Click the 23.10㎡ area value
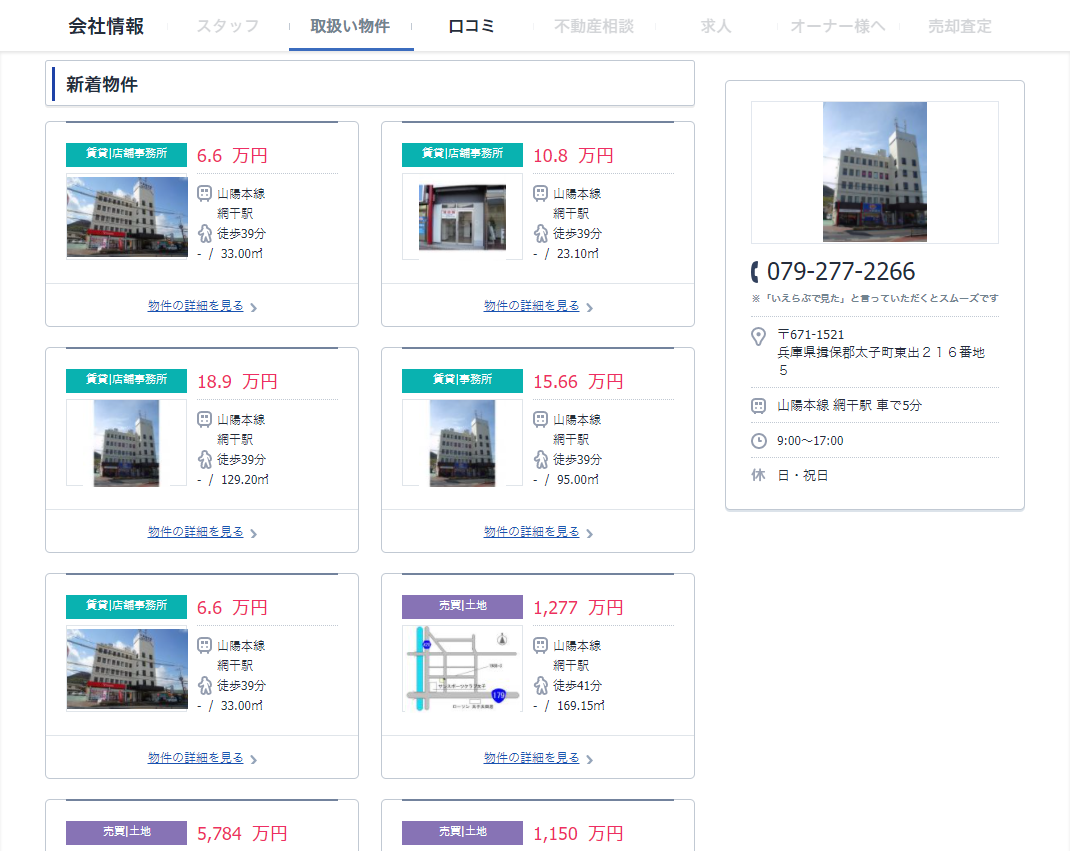Screen dimensions: 1070x851 tap(578, 254)
